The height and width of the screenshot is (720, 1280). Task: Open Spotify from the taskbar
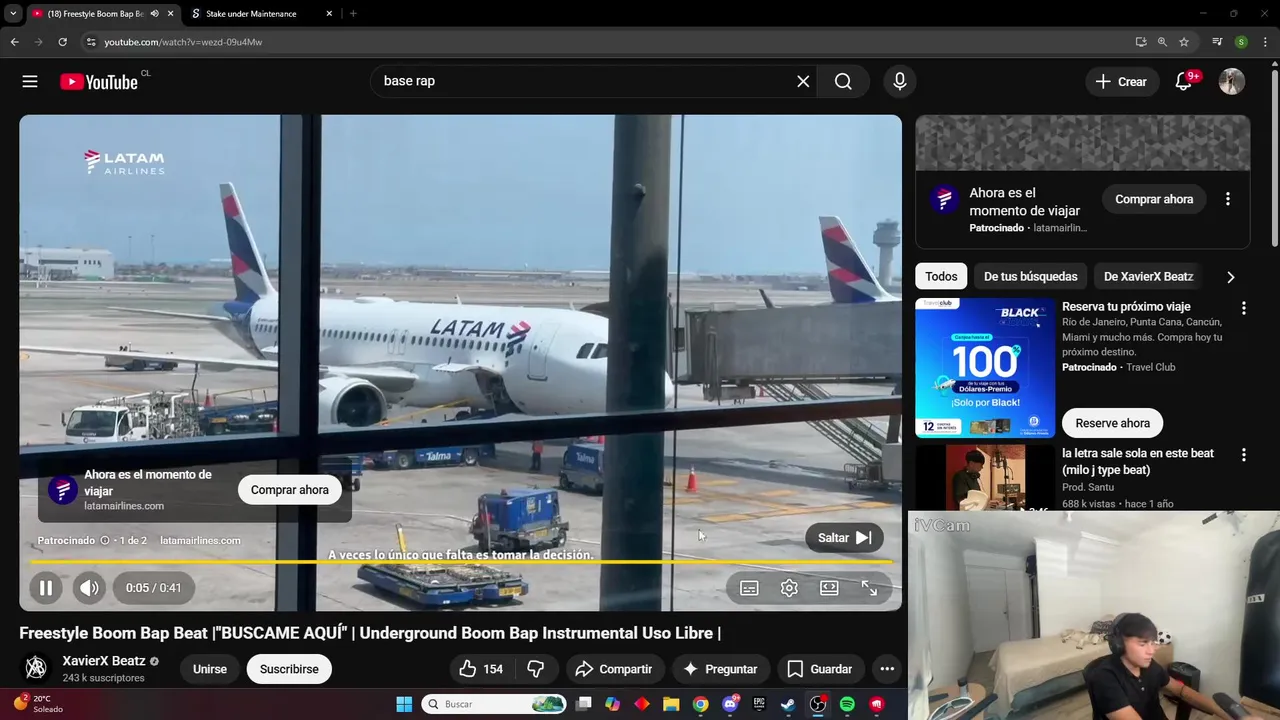coord(847,704)
